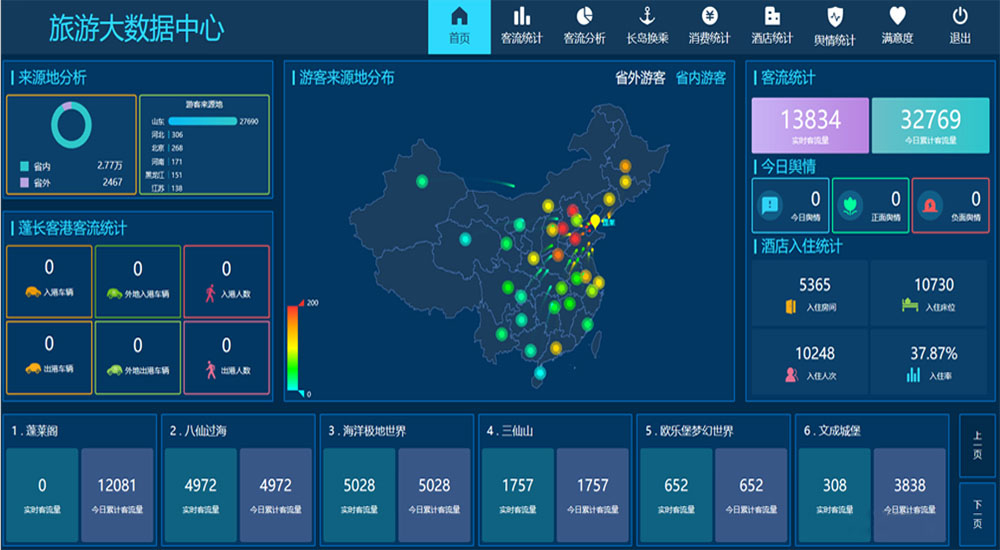Click the 负面舆情 alarm icon
1000x550 pixels.
tap(929, 205)
